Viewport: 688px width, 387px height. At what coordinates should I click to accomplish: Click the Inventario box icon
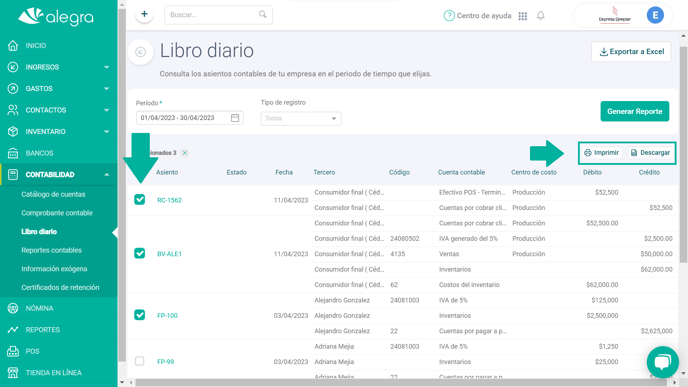pos(13,132)
